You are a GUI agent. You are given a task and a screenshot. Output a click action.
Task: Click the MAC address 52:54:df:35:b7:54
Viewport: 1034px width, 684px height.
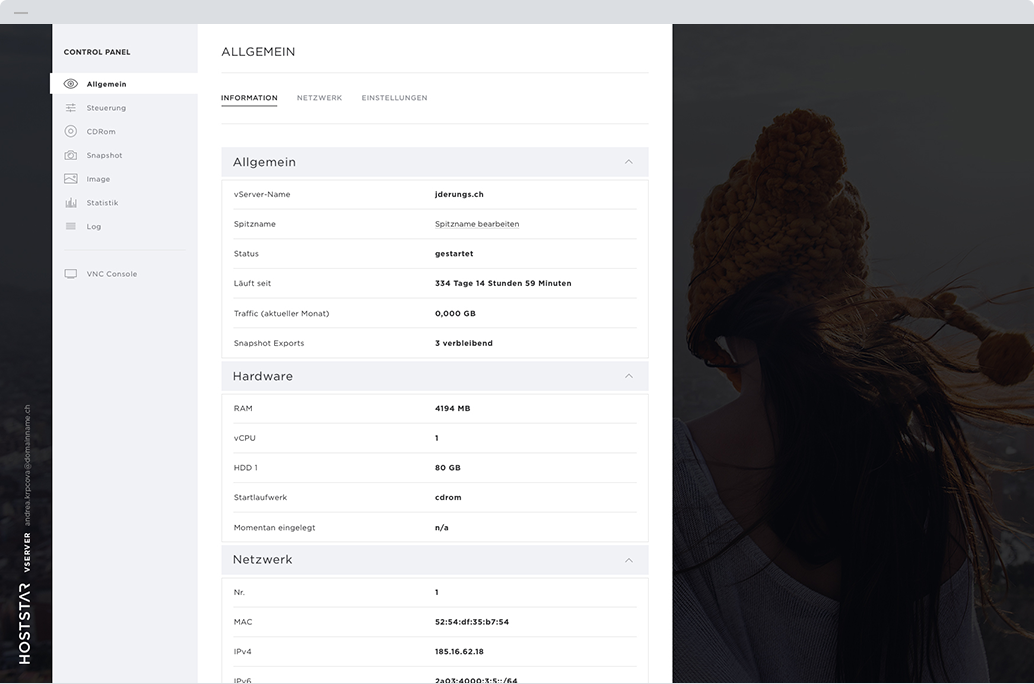471,622
